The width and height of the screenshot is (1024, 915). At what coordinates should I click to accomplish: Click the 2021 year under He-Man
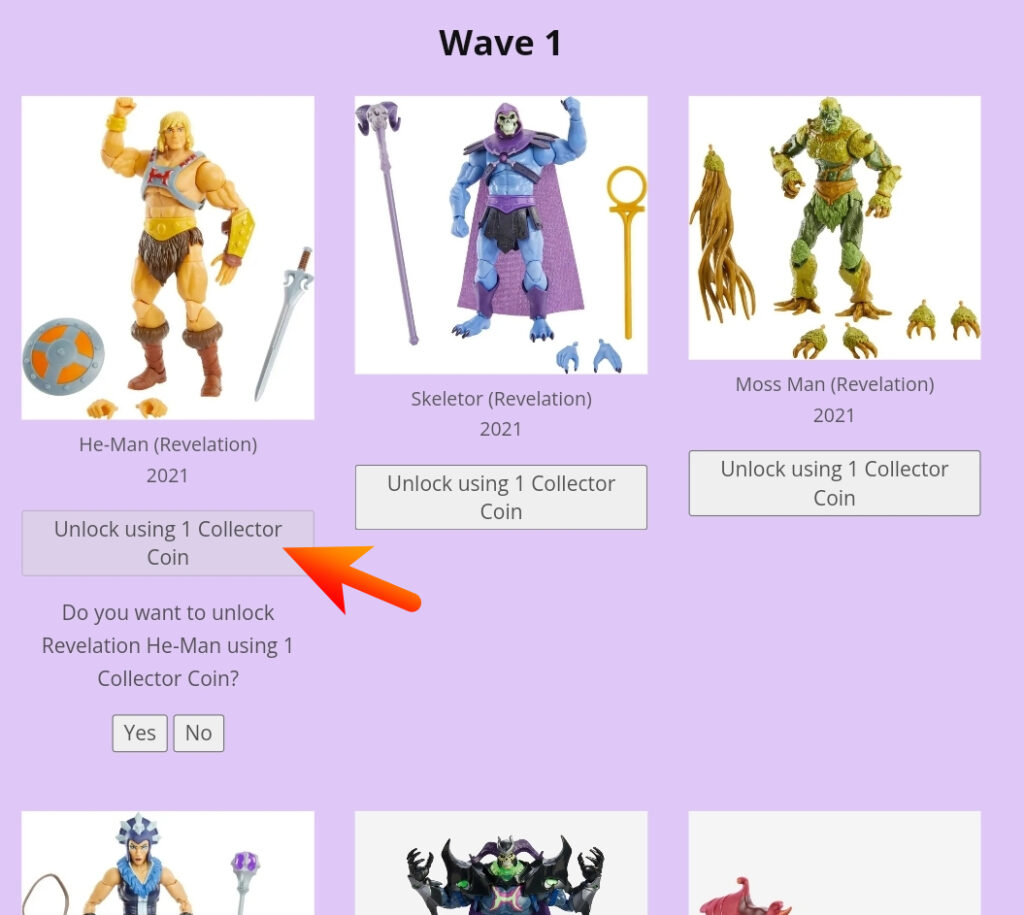[x=167, y=475]
